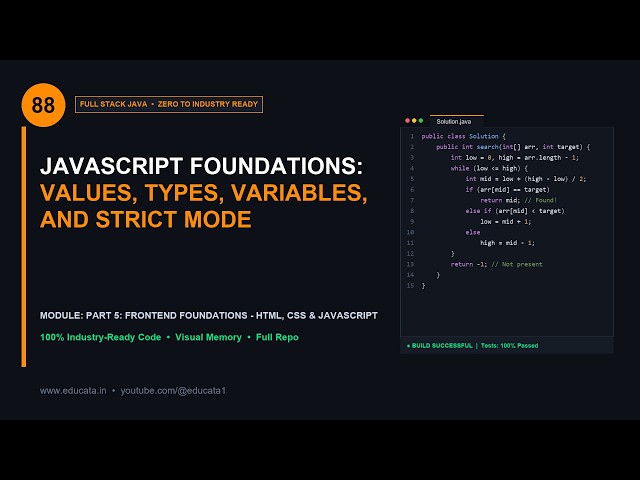The image size is (640, 480).
Task: Click the 'int mid = low + (high - low) / 2;' line
Action: [526, 179]
